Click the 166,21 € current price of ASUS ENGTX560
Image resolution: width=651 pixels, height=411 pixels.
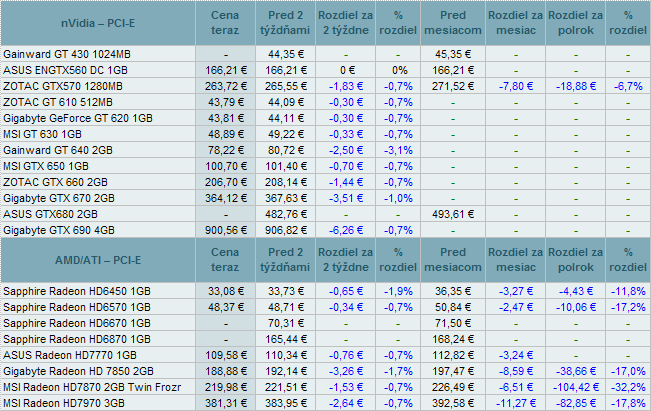(225, 70)
